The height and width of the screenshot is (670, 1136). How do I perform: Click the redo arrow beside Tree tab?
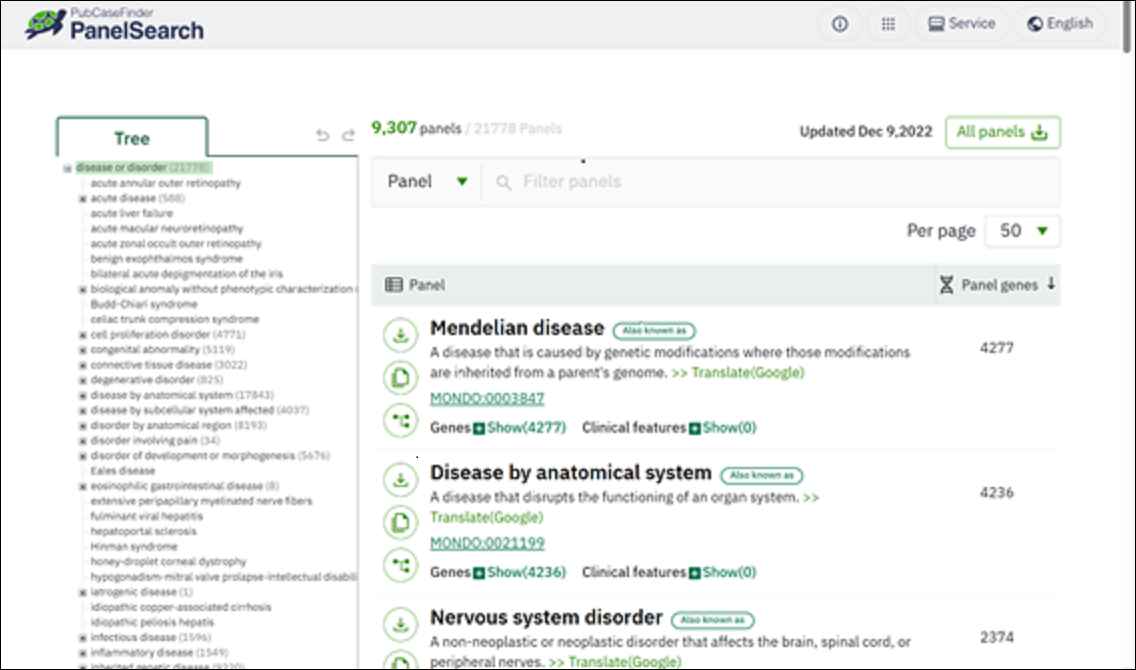348,136
